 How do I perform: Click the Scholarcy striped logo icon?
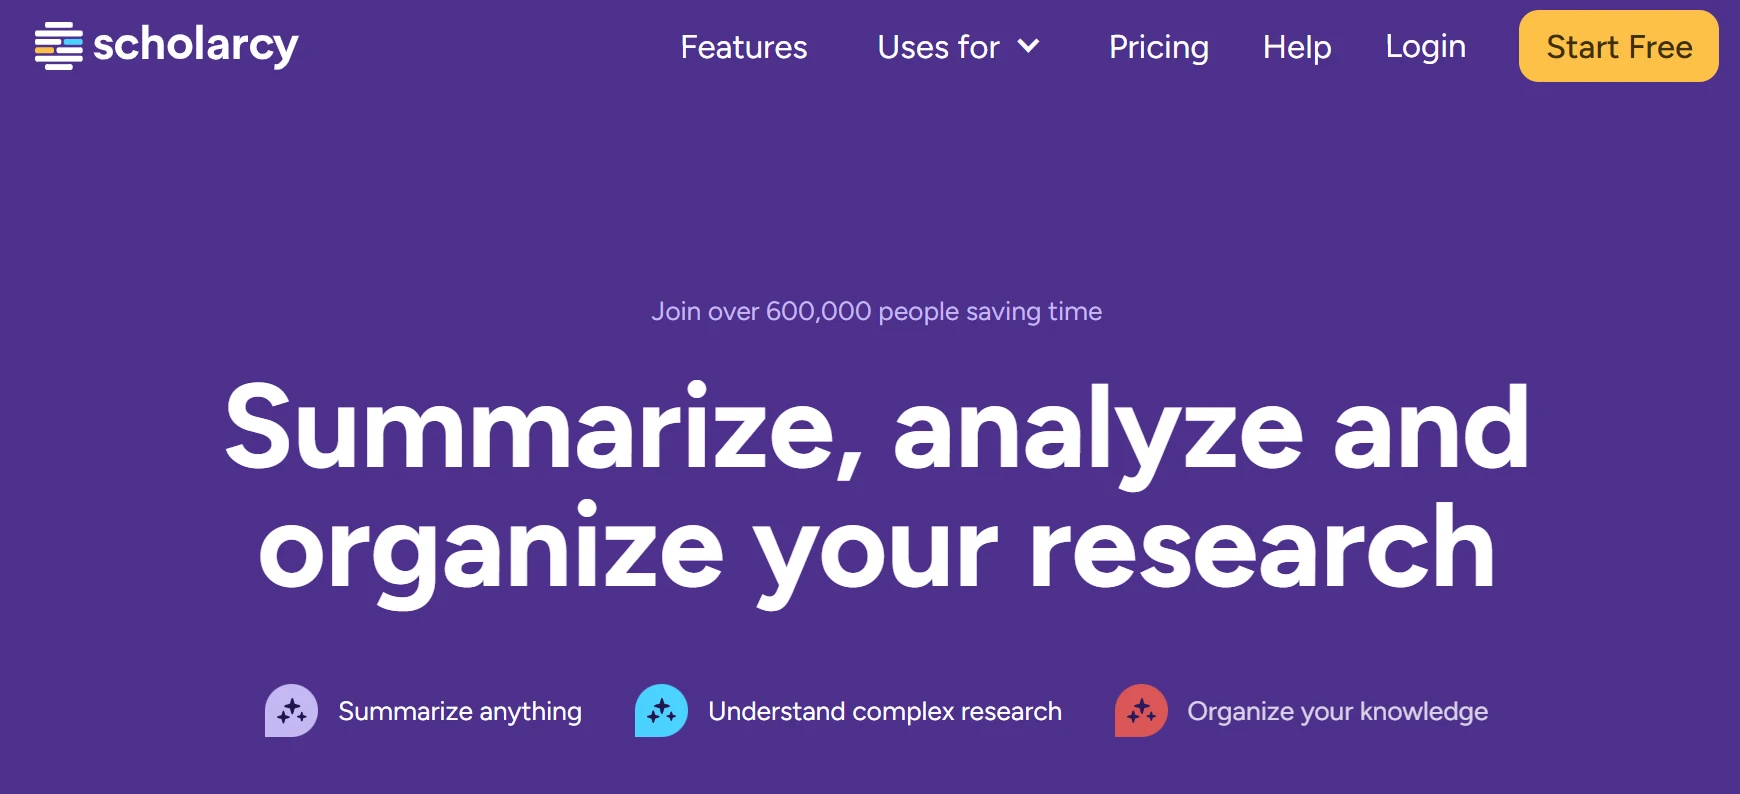click(x=58, y=46)
